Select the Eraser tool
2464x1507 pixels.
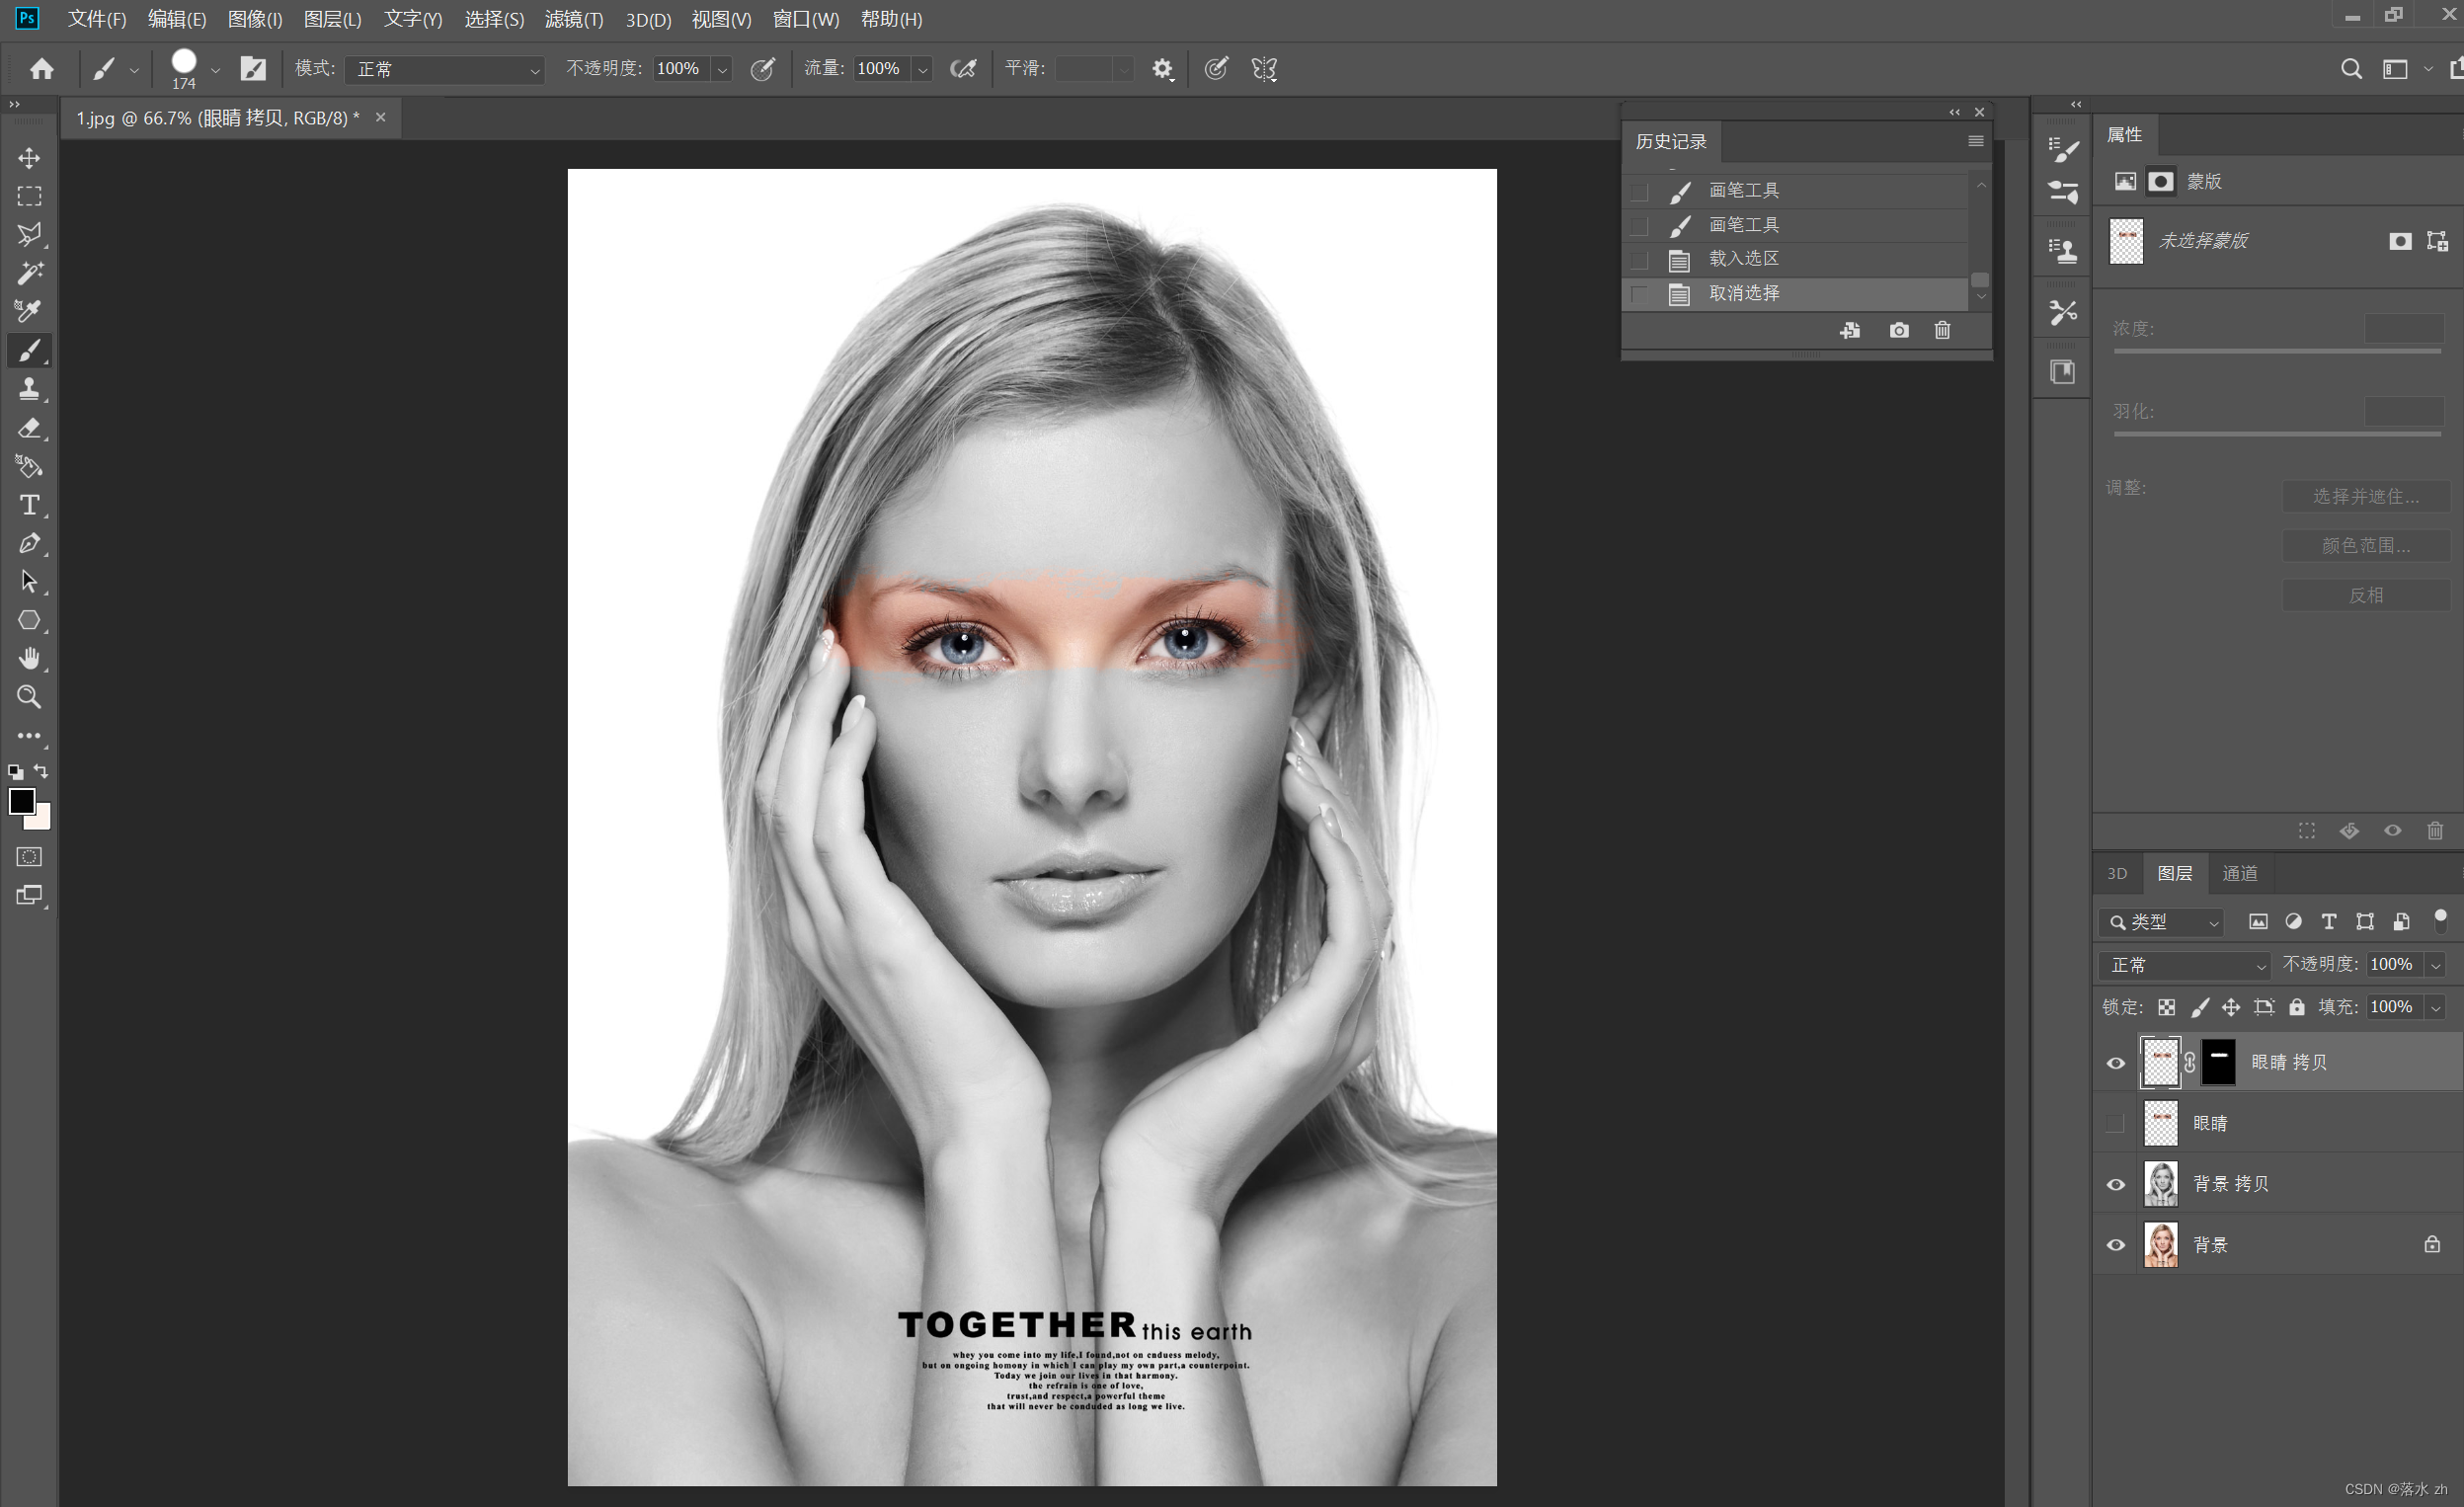pyautogui.click(x=29, y=428)
